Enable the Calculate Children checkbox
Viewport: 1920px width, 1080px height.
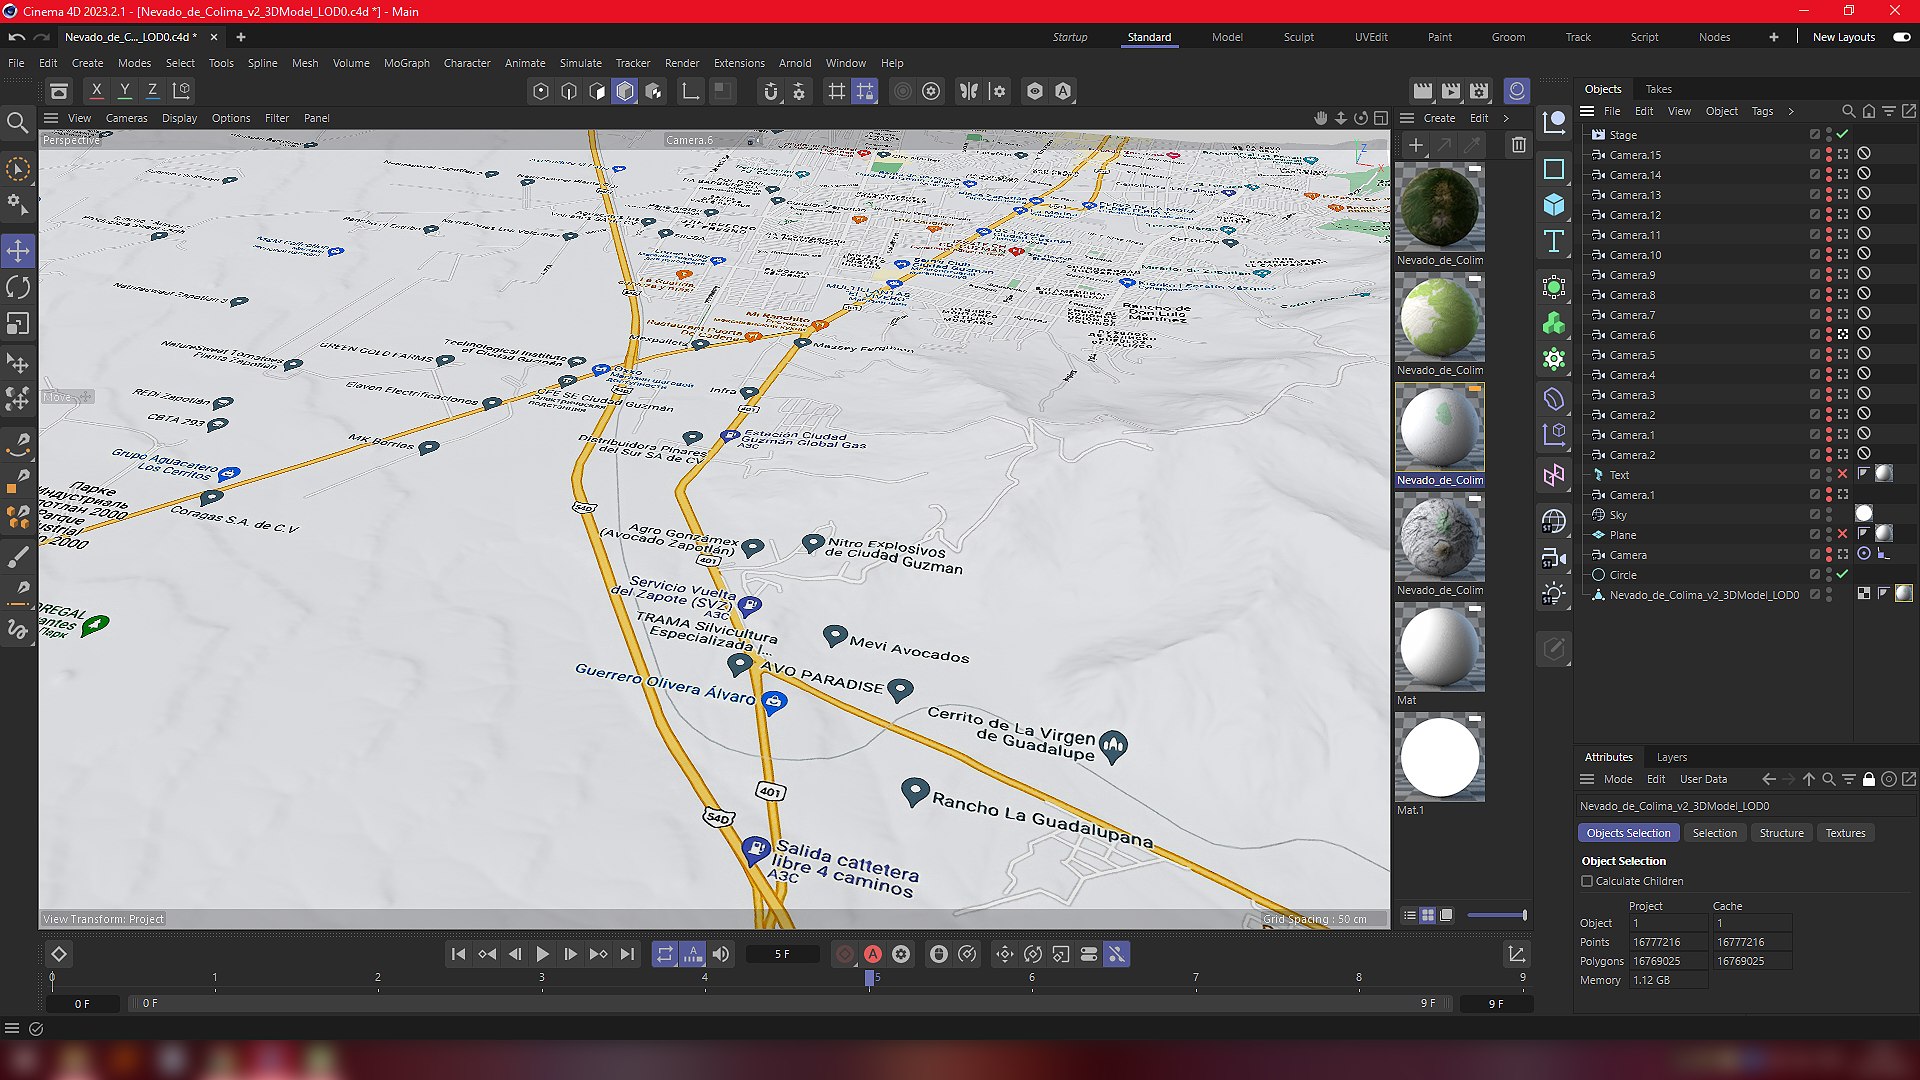[x=1587, y=881]
